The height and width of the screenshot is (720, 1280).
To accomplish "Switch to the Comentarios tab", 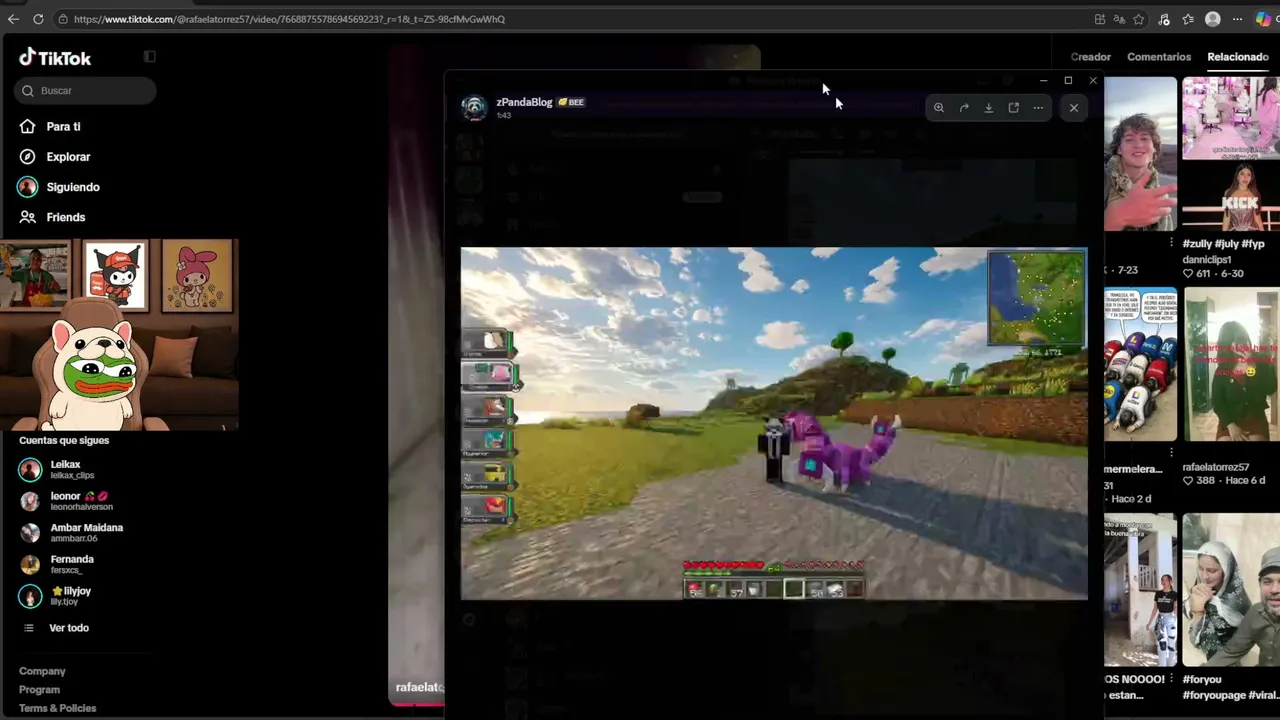I will point(1159,57).
